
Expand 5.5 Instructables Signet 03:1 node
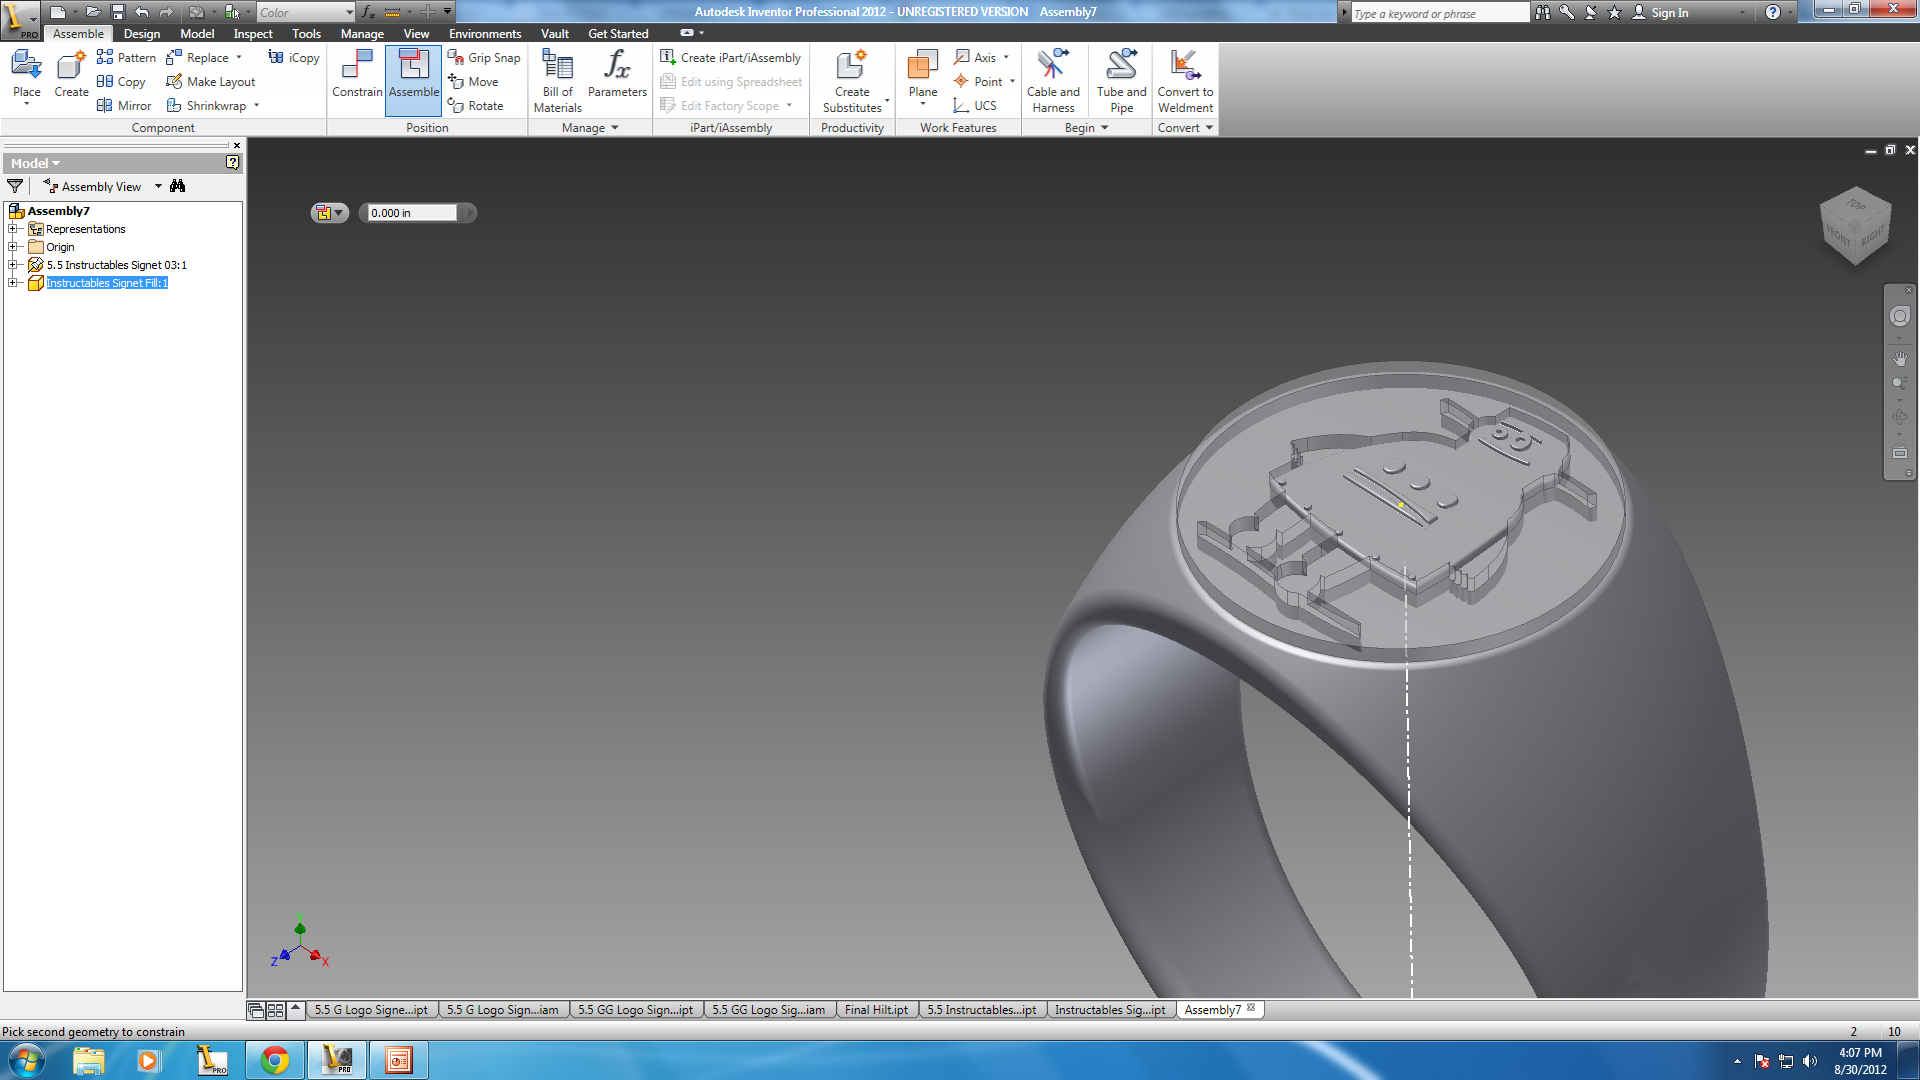(x=13, y=265)
